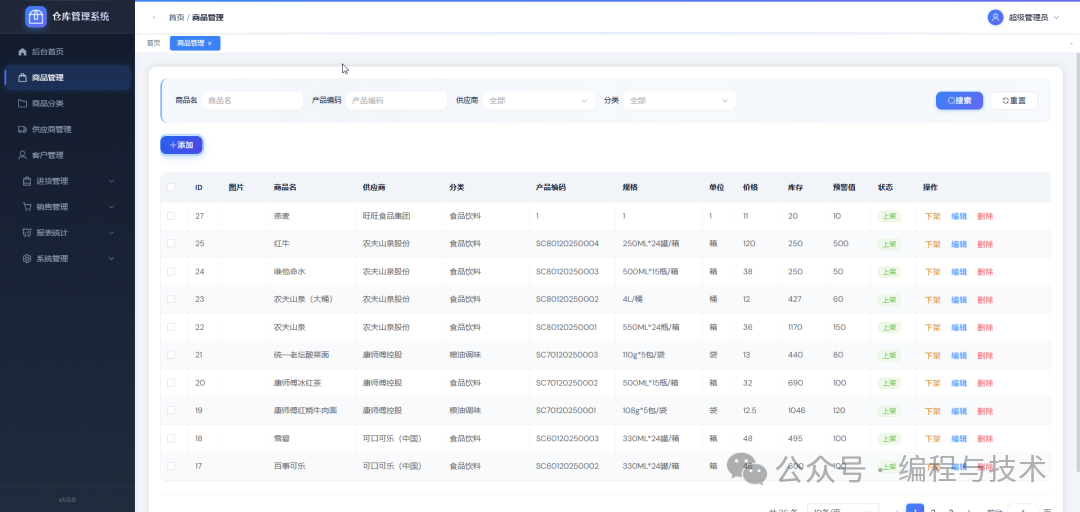Image resolution: width=1080 pixels, height=512 pixels.
Task: Open the 分类 filter dropdown
Action: coord(679,101)
